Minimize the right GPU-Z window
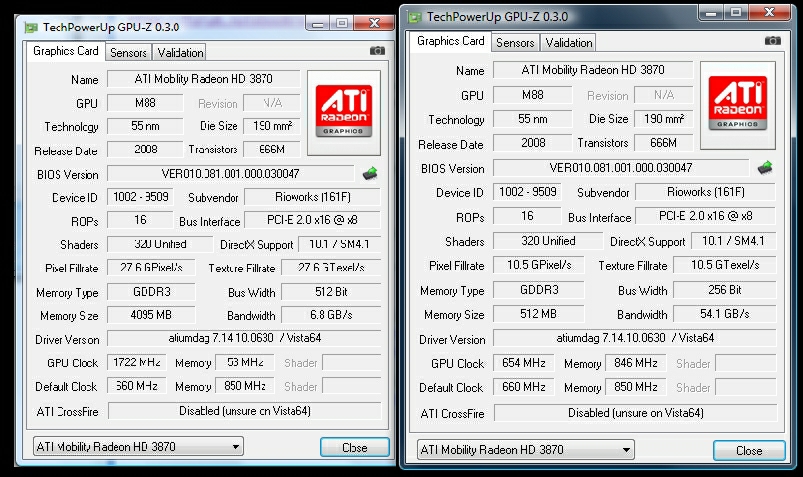Screen dimensions: 803x477 [x=711, y=12]
